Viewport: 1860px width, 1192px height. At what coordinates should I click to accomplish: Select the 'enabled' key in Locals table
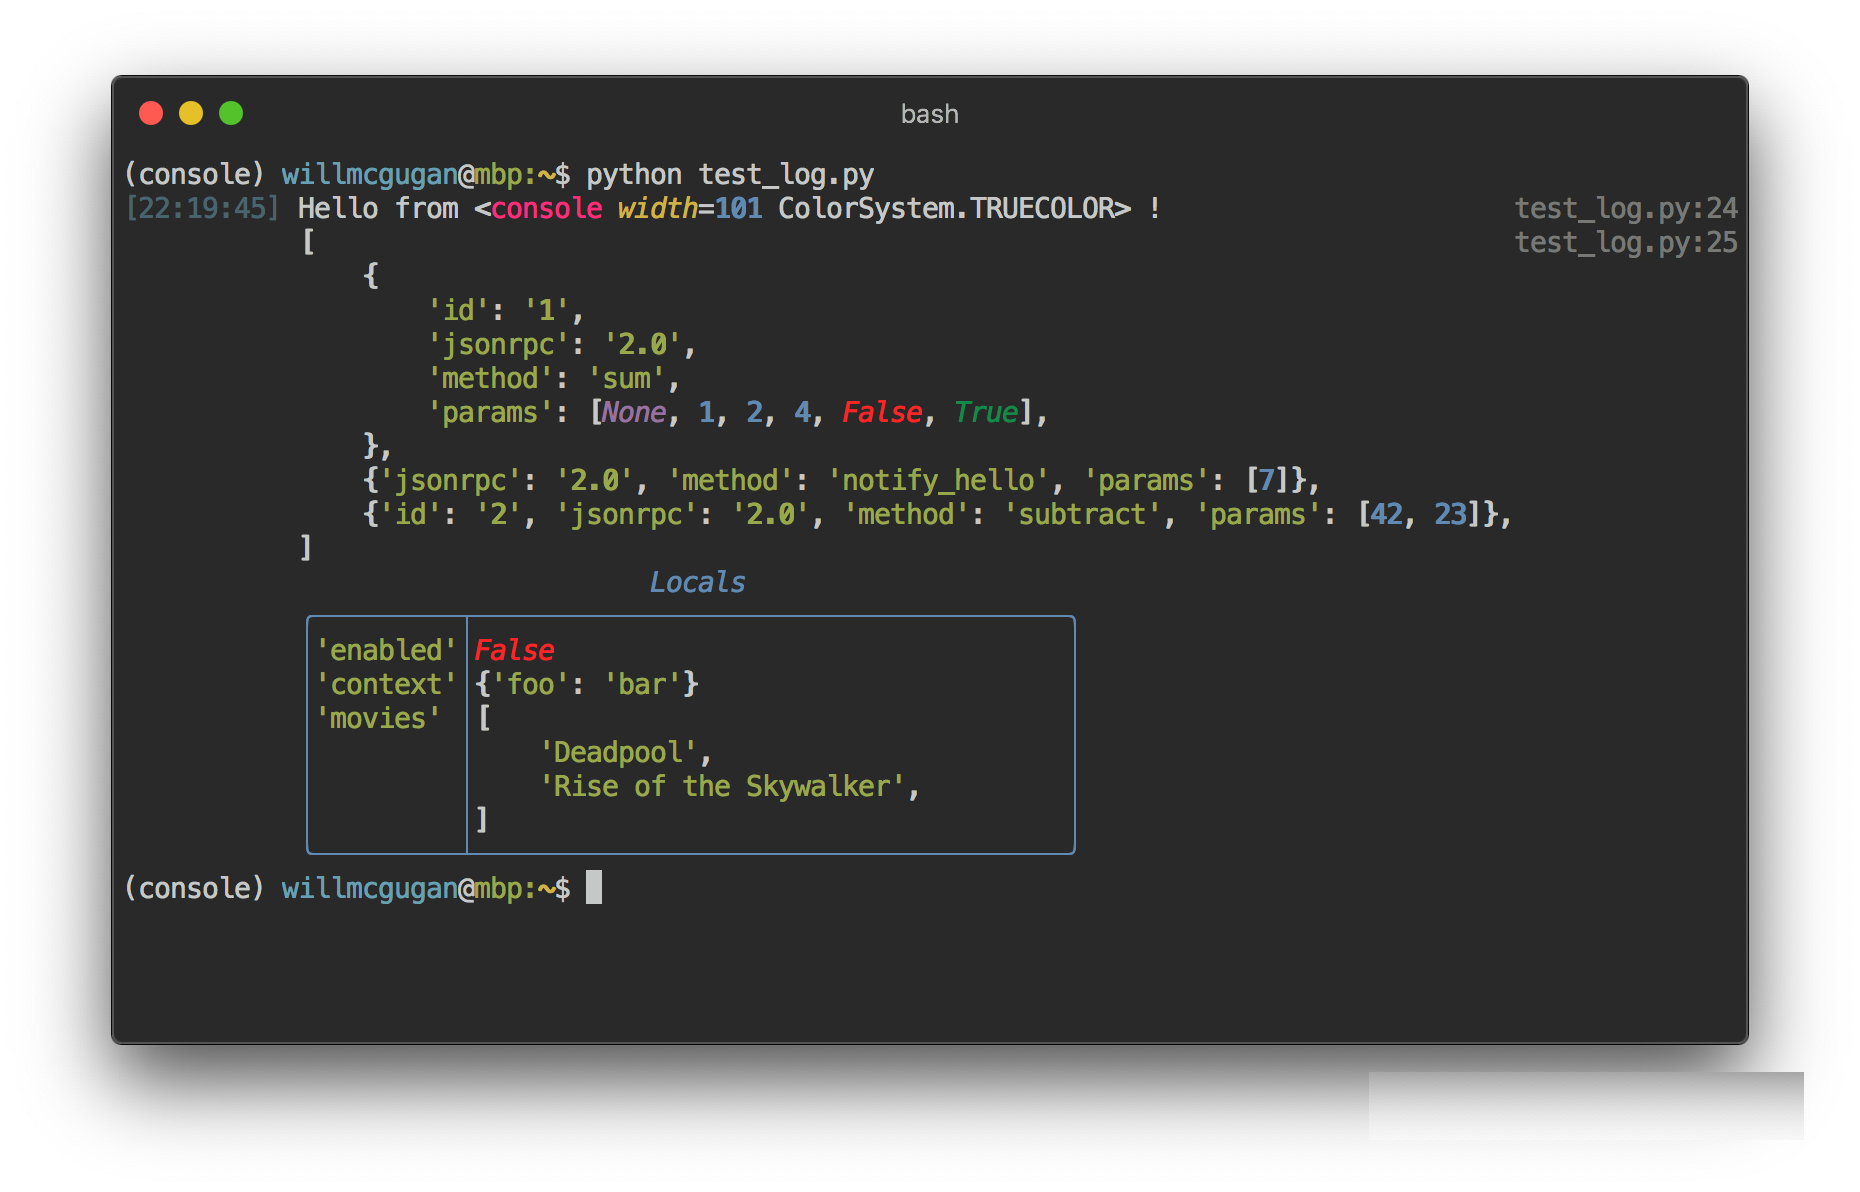coord(386,650)
